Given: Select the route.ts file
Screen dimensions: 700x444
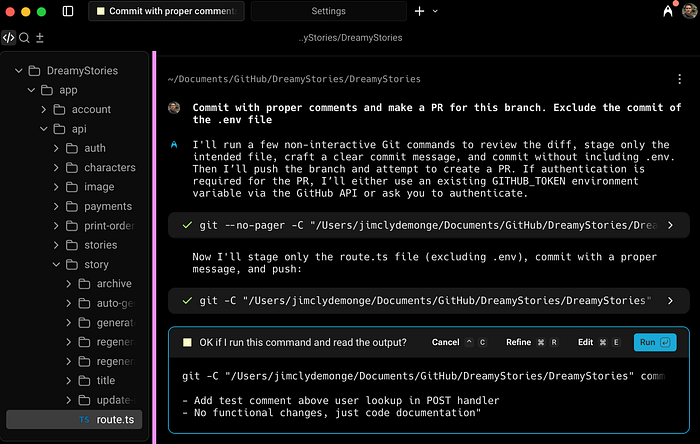Looking at the screenshot, I should [x=74, y=419].
